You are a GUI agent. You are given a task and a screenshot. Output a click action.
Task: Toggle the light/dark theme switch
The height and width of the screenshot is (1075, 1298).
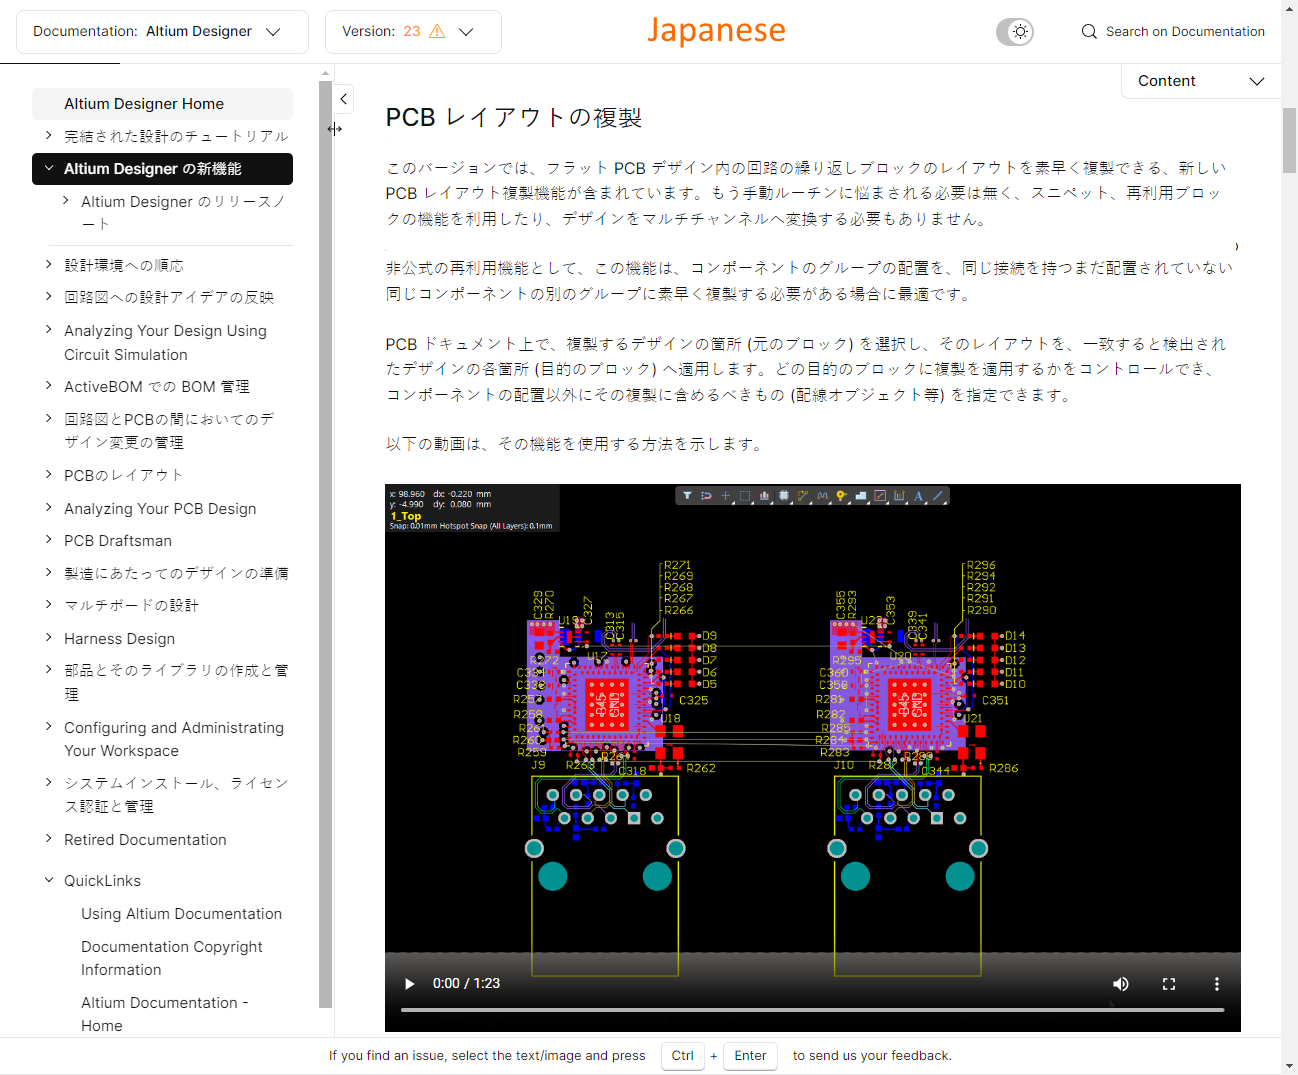click(1015, 32)
